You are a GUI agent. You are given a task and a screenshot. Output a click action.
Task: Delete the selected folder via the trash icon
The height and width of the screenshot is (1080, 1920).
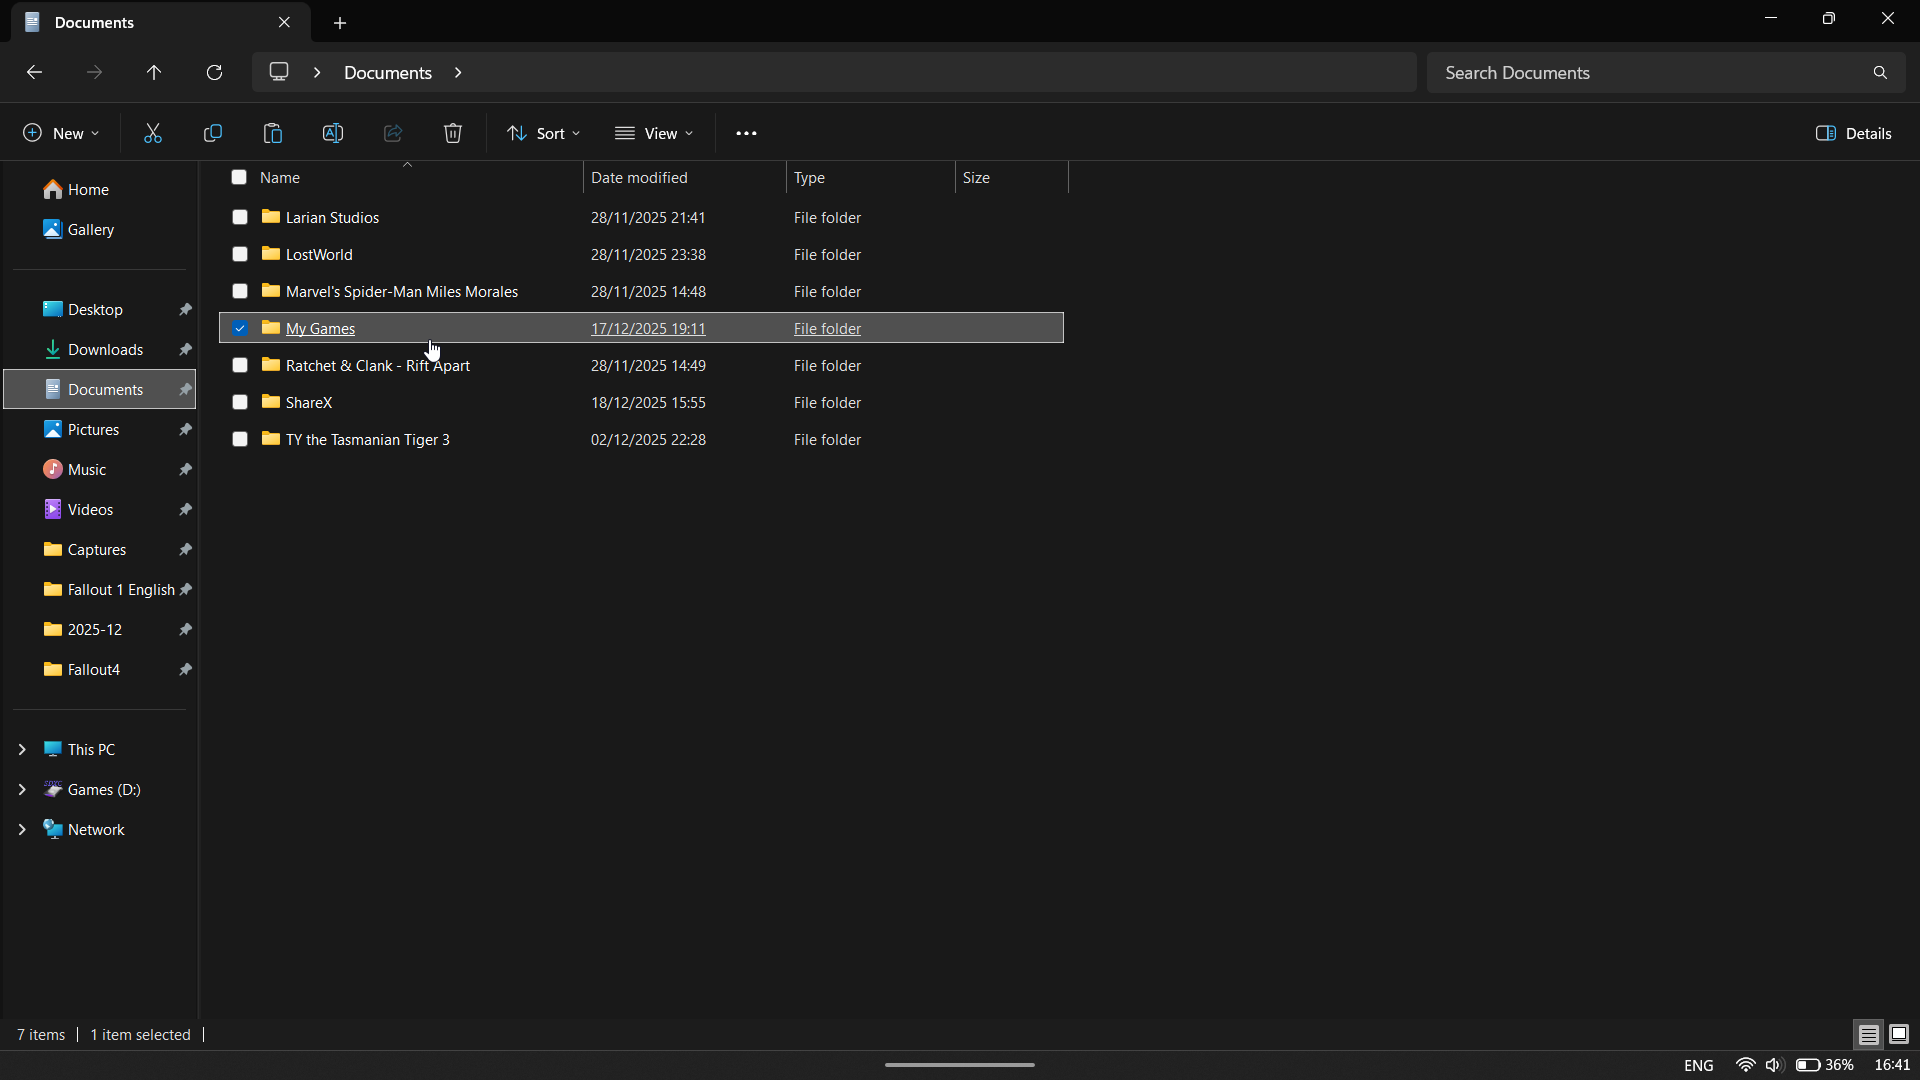452,133
